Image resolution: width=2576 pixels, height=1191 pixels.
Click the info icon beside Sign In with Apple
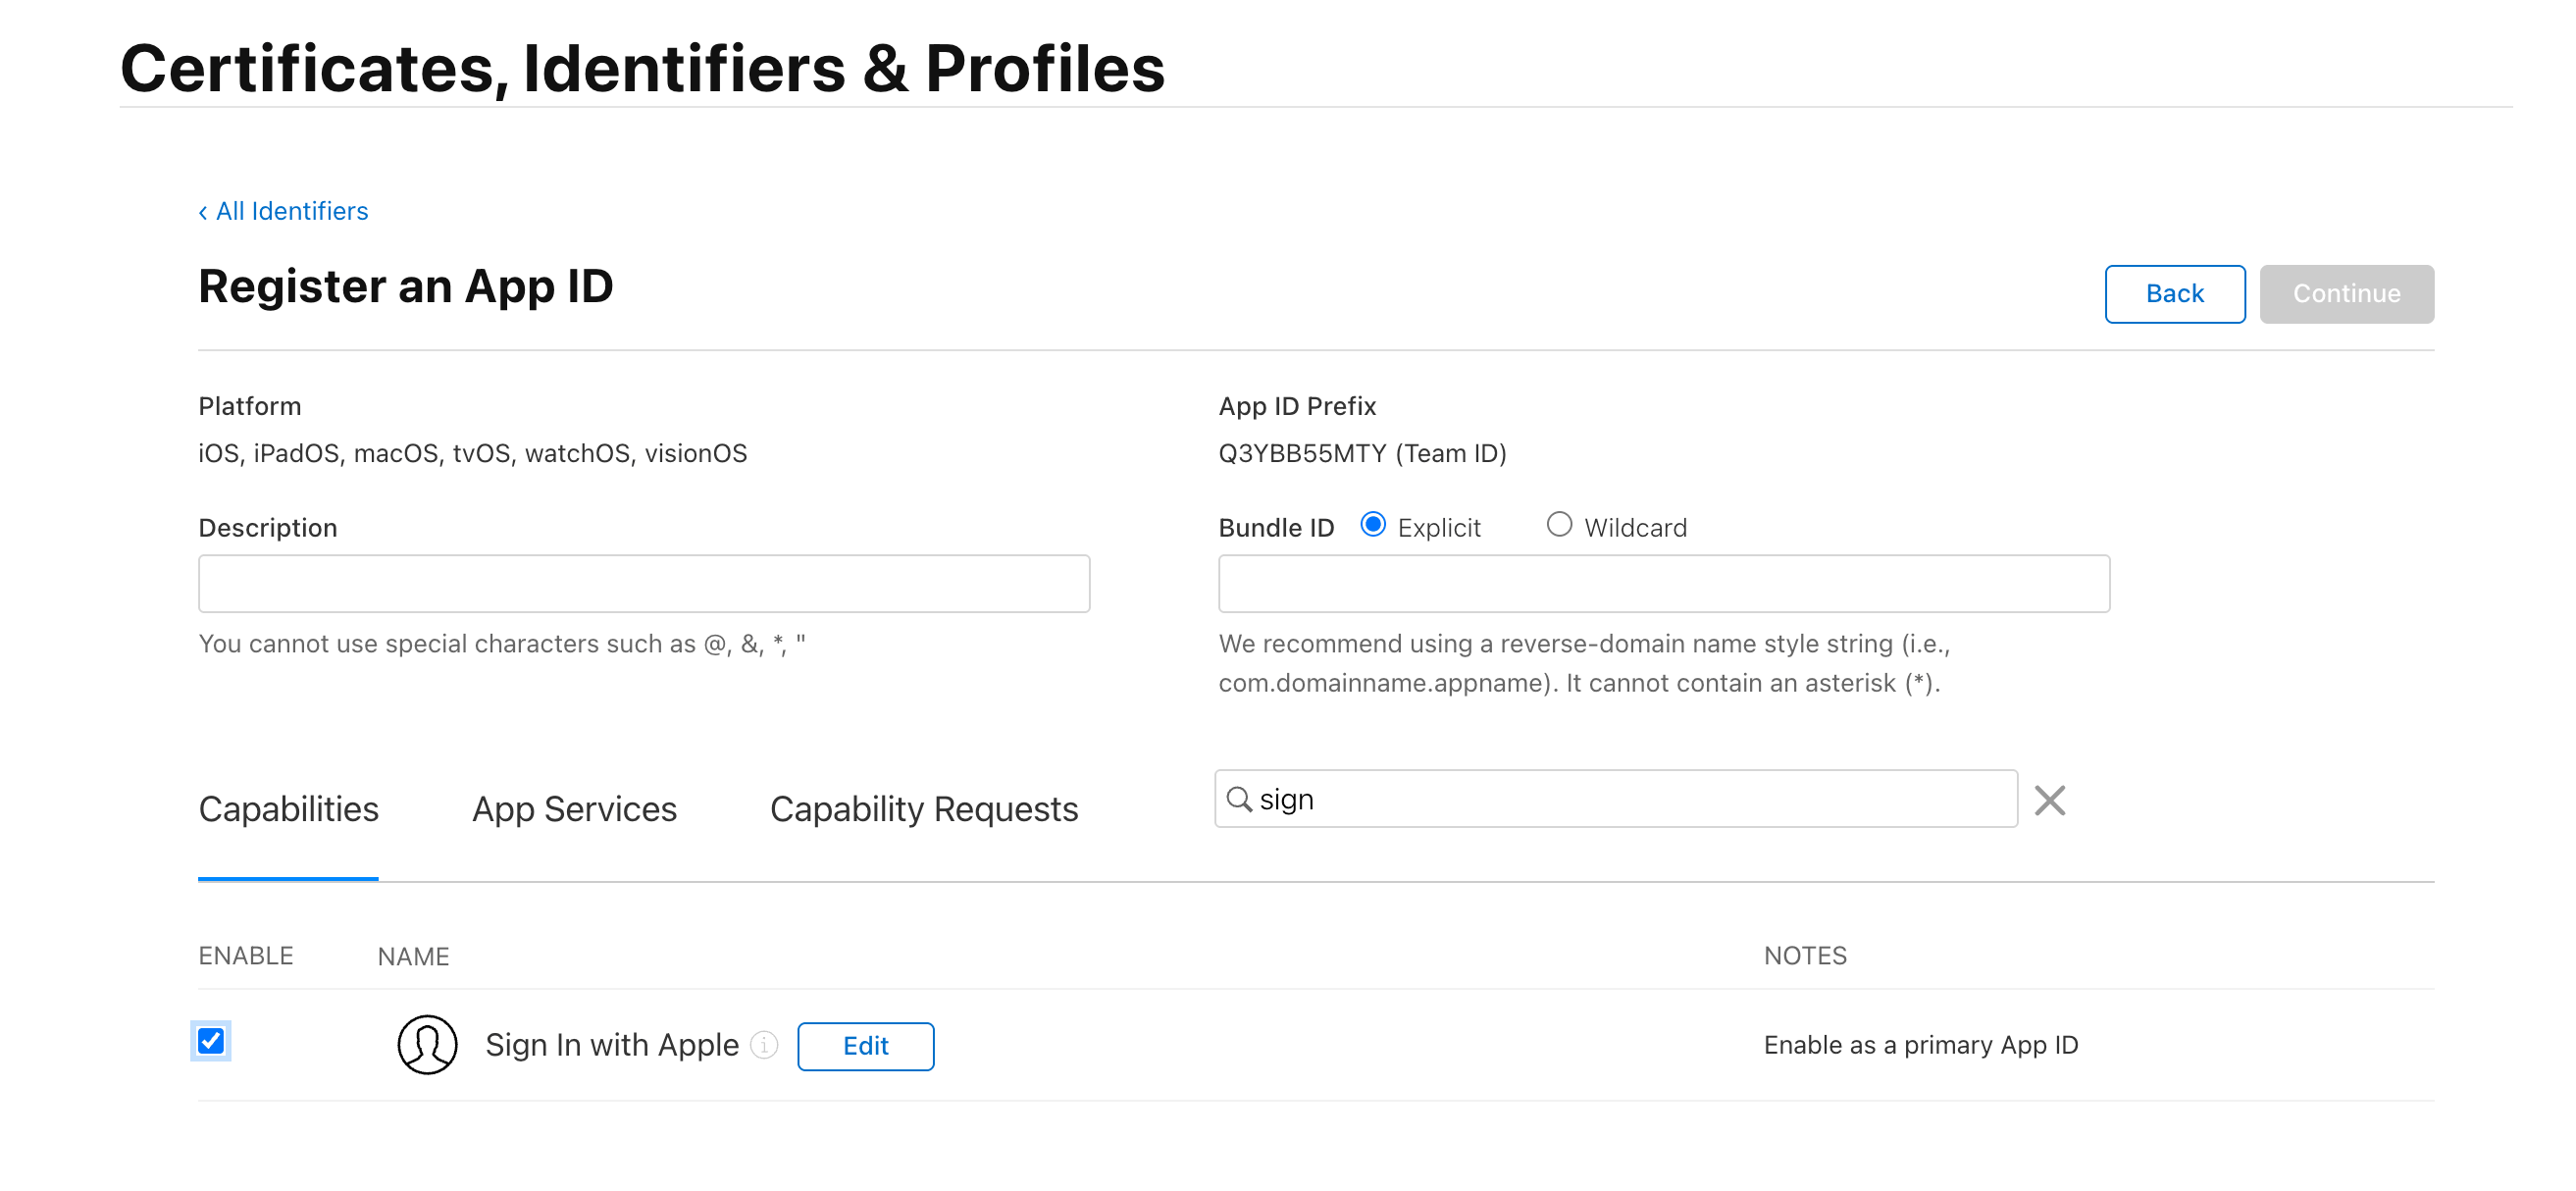[764, 1045]
